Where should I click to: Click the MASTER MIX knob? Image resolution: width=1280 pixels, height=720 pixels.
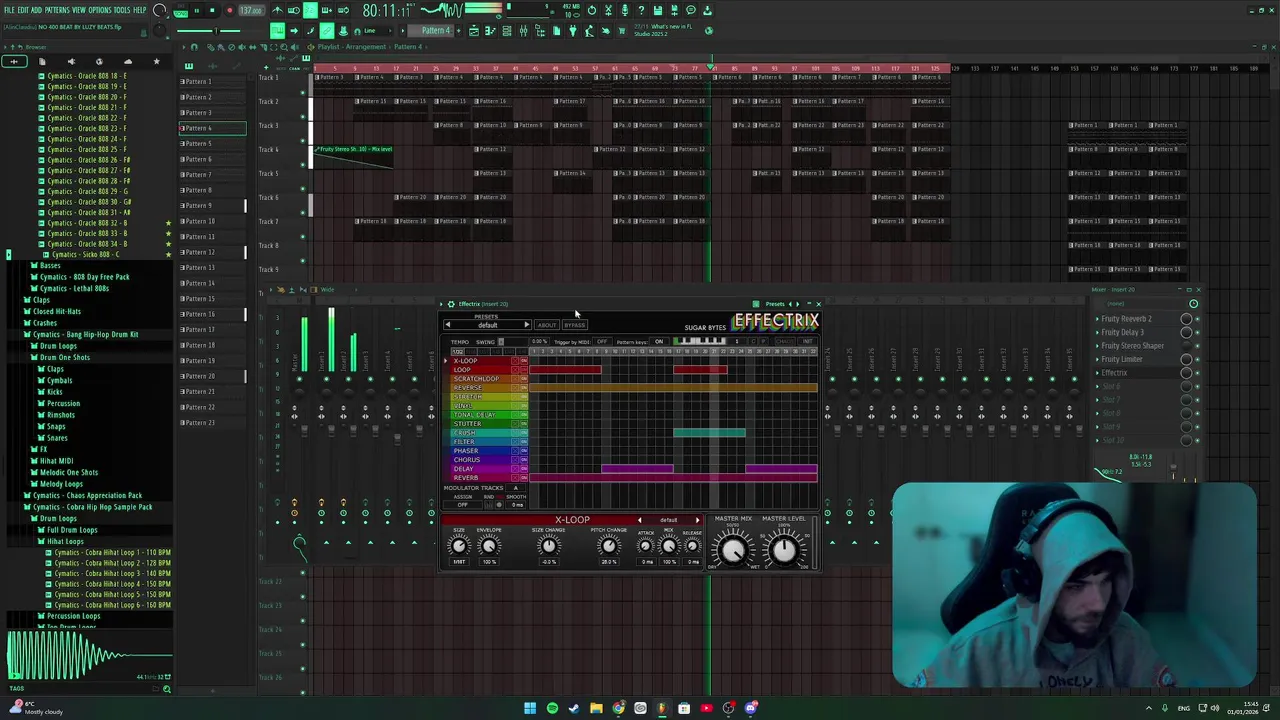(733, 549)
